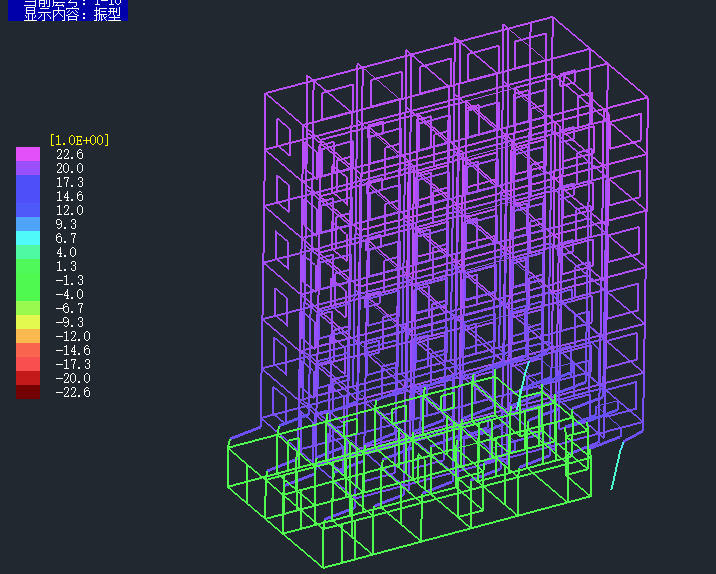Click the light blue 9.3 legend swatch
Screen dimensions: 716x574
[27, 224]
